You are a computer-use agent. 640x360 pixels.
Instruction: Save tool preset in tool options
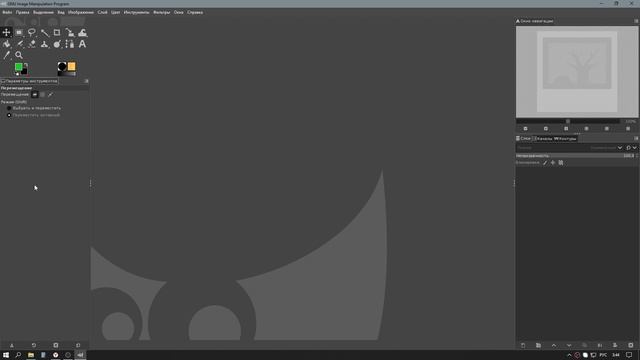(x=12, y=345)
